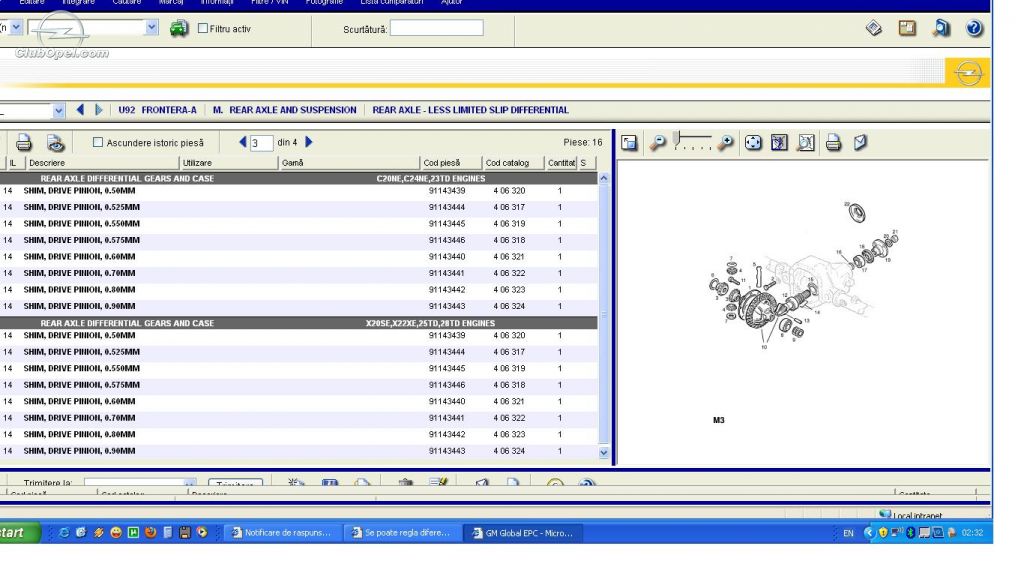Viewport: 1024px width, 576px height.
Task: Fit the illustration to the window
Action: [779, 142]
